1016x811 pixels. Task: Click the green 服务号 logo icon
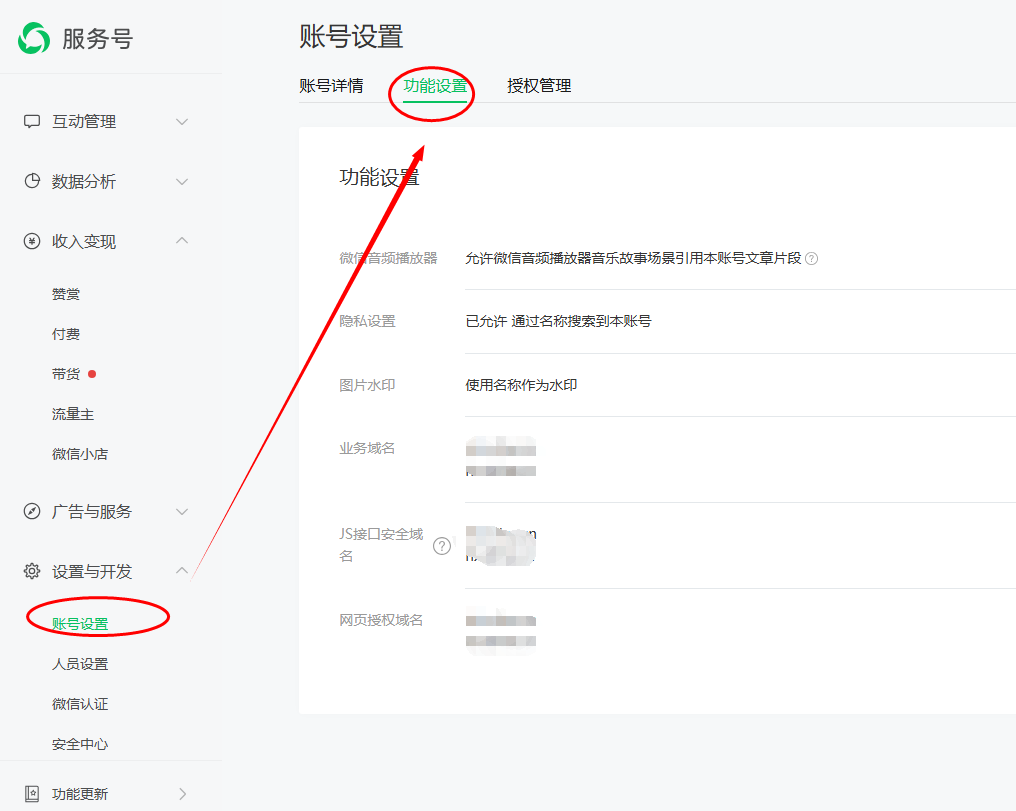pos(34,38)
